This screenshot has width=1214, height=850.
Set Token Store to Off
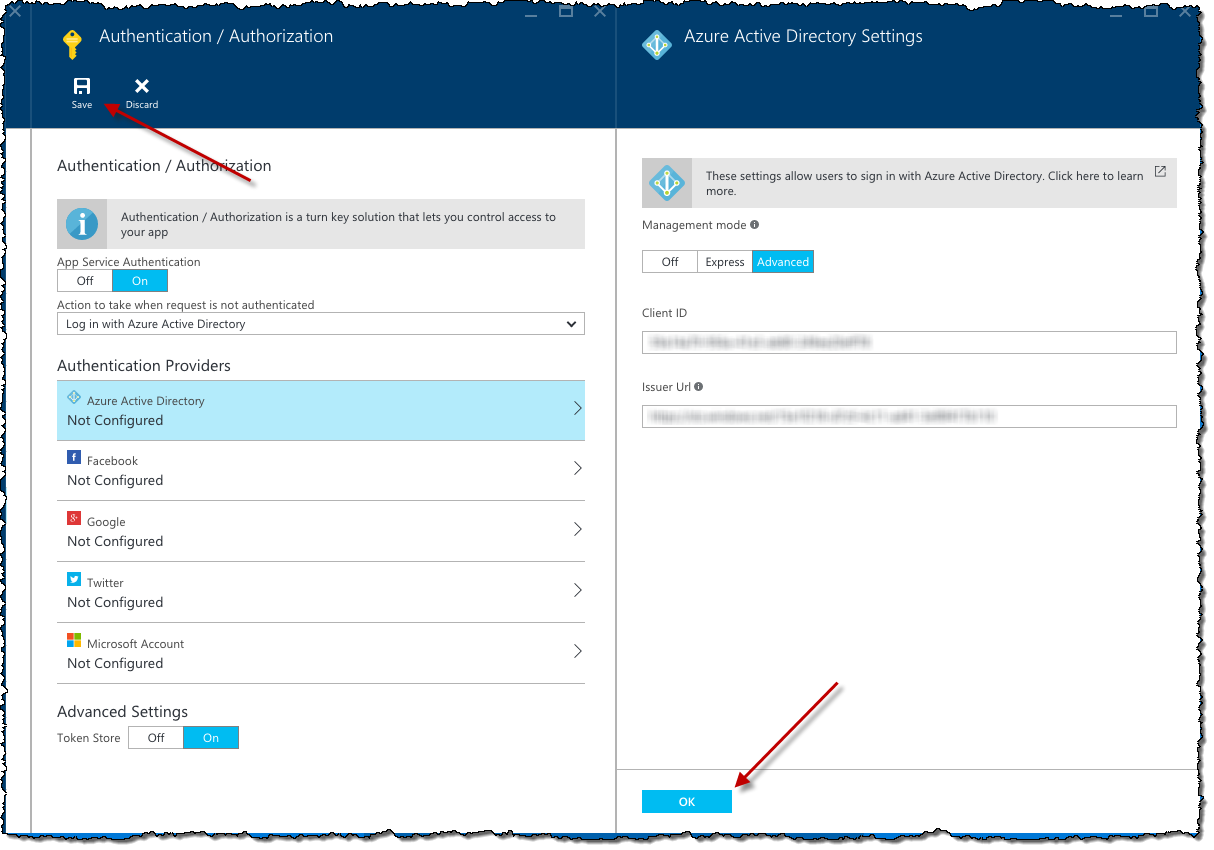156,738
